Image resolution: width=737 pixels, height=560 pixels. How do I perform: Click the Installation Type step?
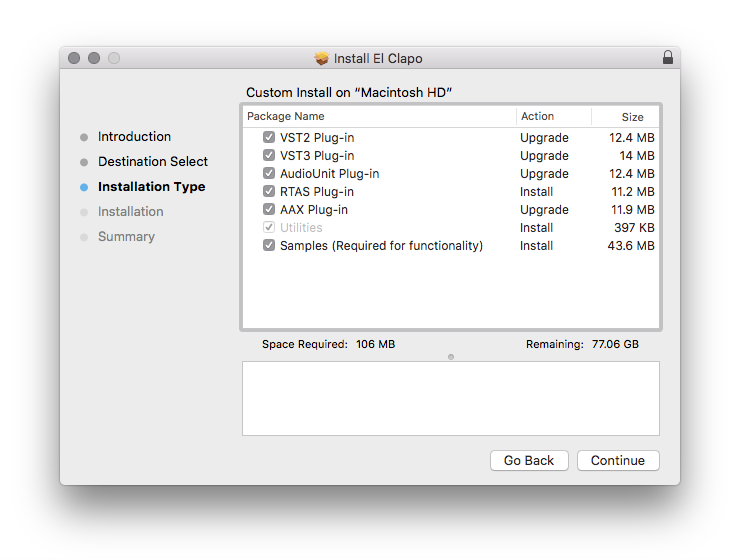[151, 187]
